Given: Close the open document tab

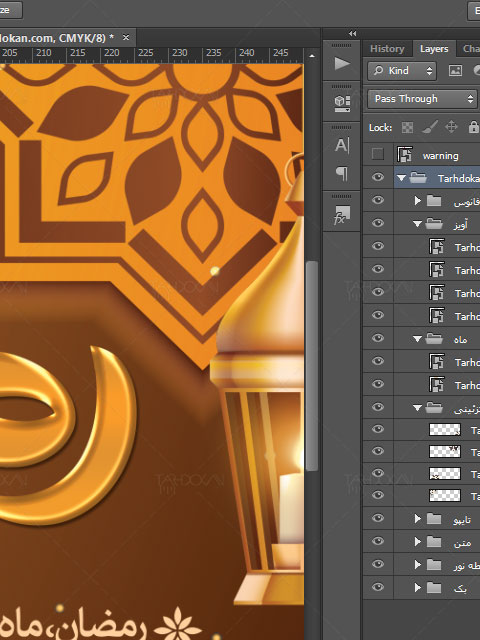Looking at the screenshot, I should (126, 38).
